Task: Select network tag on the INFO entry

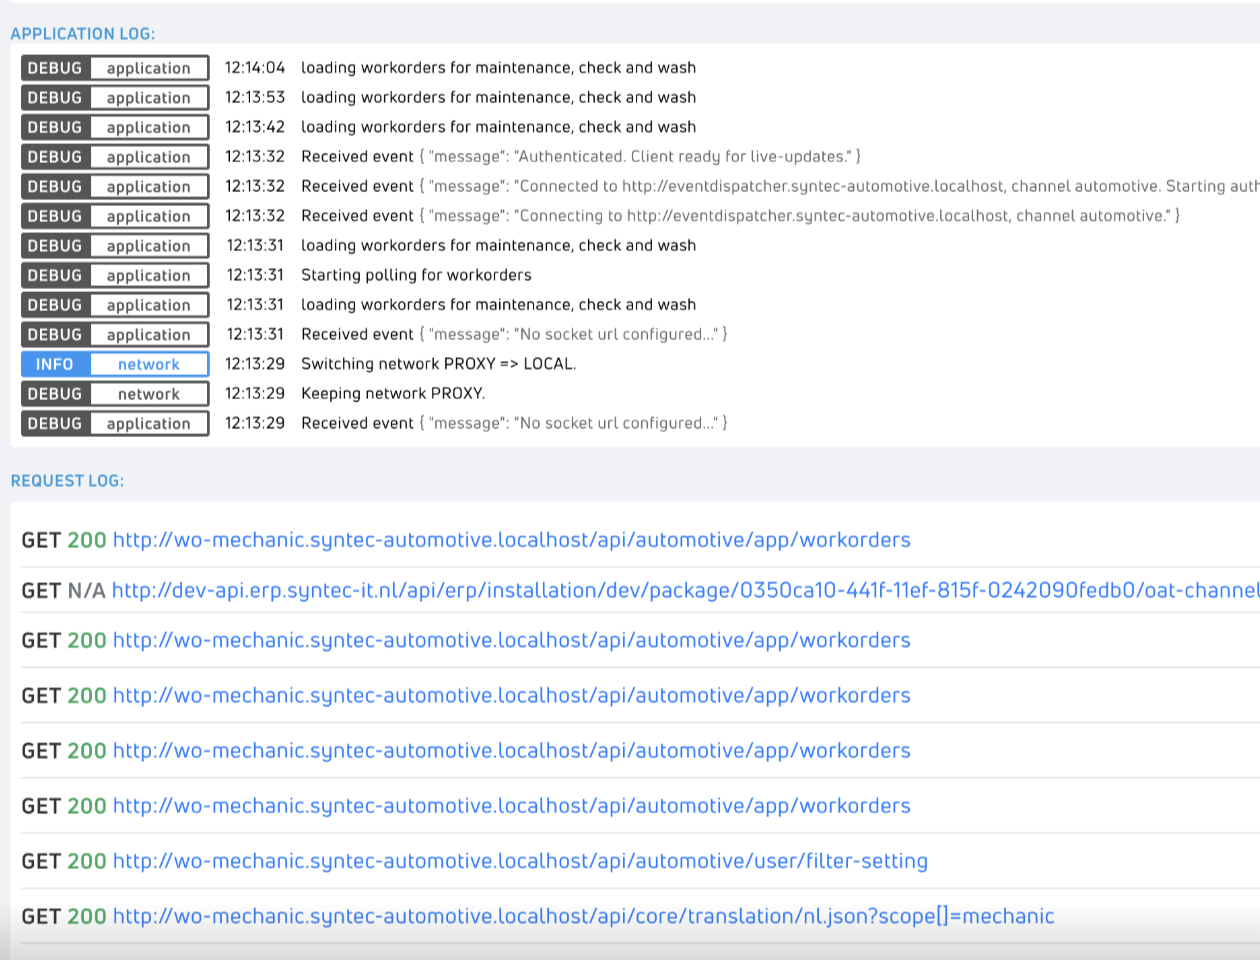Action: 148,365
